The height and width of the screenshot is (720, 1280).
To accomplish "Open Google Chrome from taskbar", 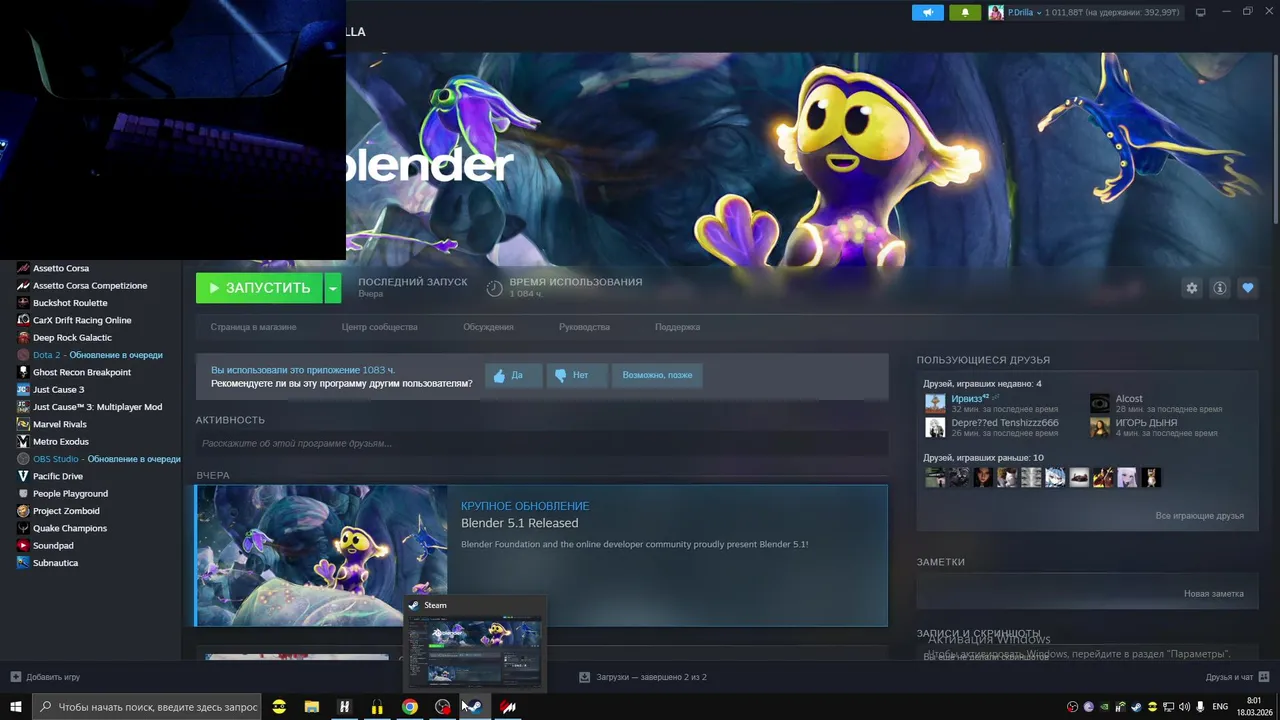I will coord(410,707).
